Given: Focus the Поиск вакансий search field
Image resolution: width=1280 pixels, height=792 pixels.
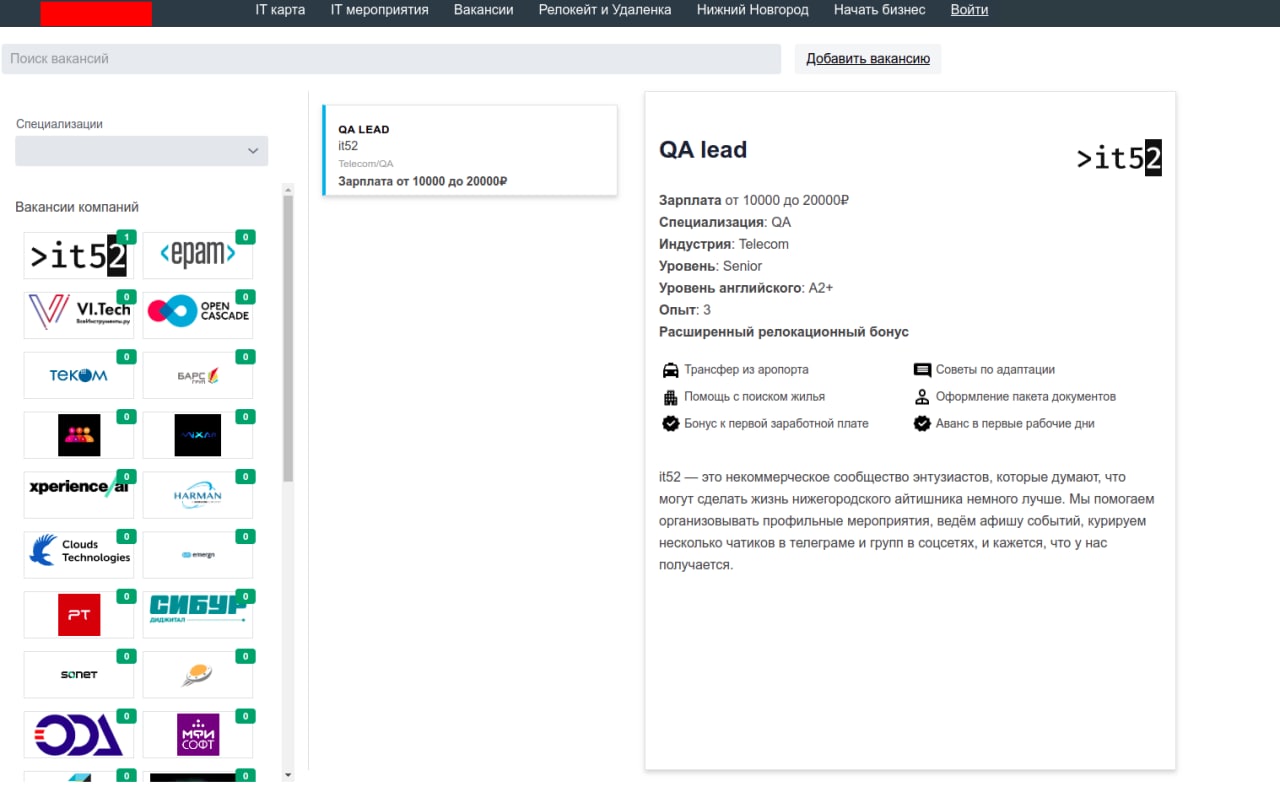Looking at the screenshot, I should (x=391, y=59).
